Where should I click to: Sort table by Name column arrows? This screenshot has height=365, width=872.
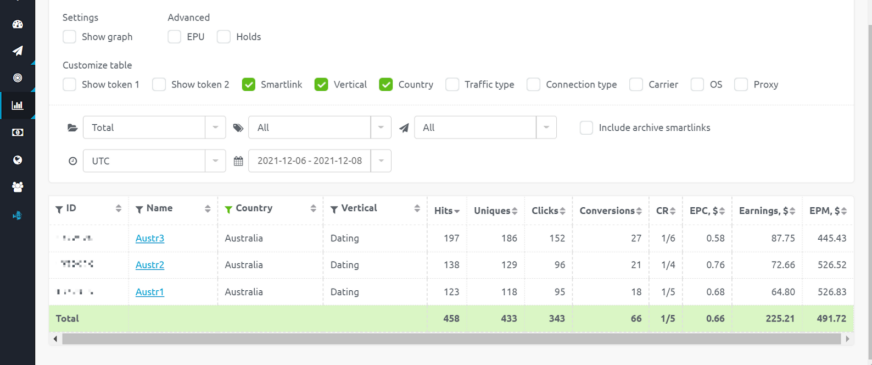pos(207,209)
